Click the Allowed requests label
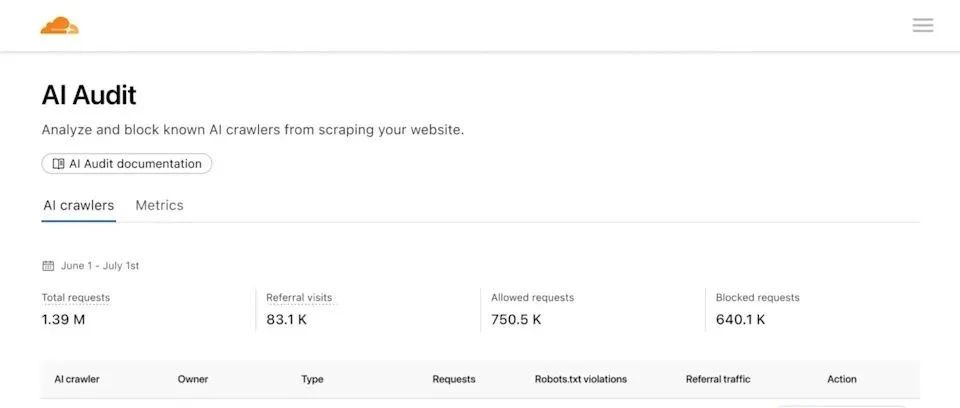This screenshot has width=960, height=408. 533,298
